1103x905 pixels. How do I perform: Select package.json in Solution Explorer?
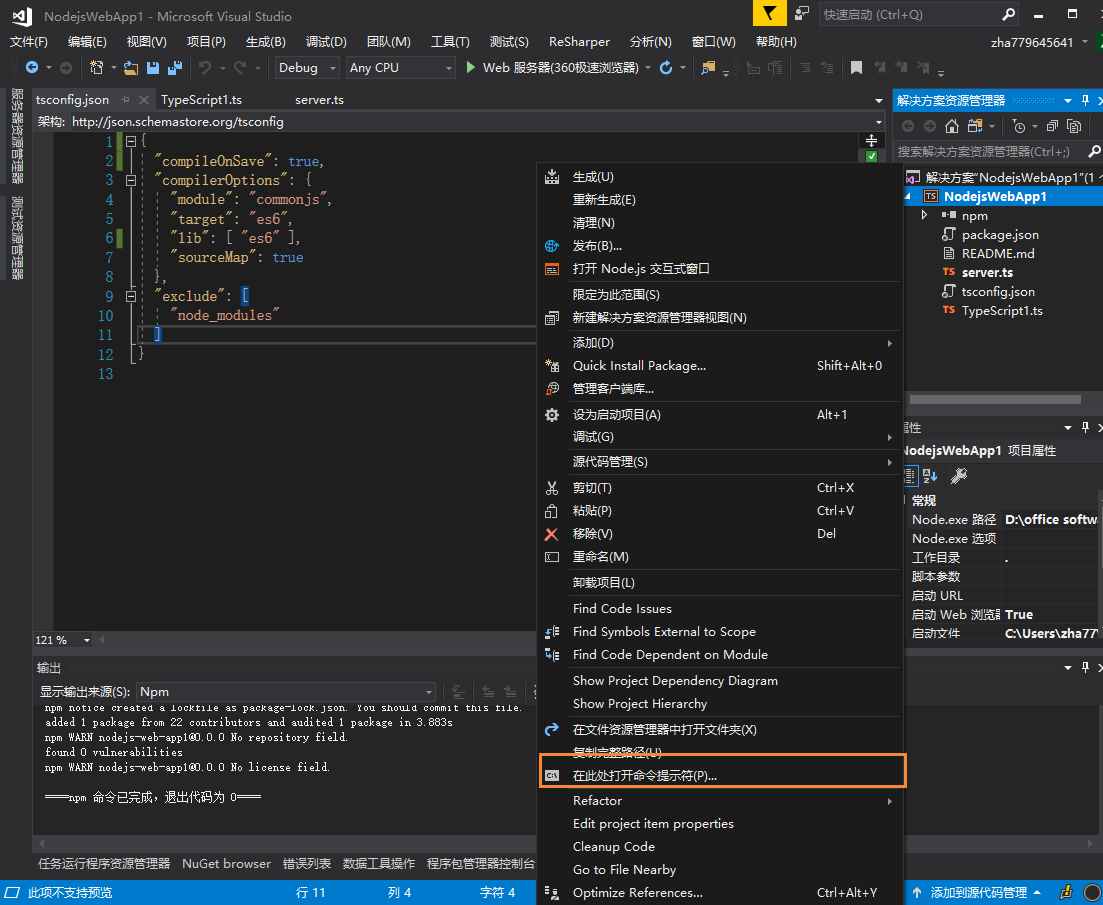pos(1000,235)
